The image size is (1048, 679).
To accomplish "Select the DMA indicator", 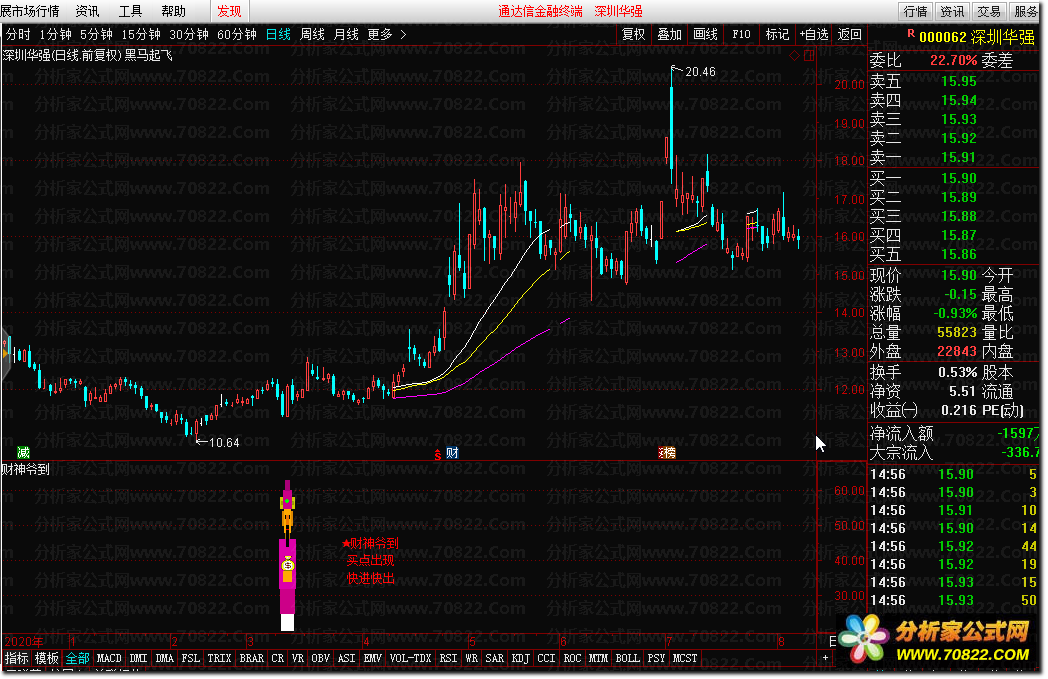I will tap(164, 658).
